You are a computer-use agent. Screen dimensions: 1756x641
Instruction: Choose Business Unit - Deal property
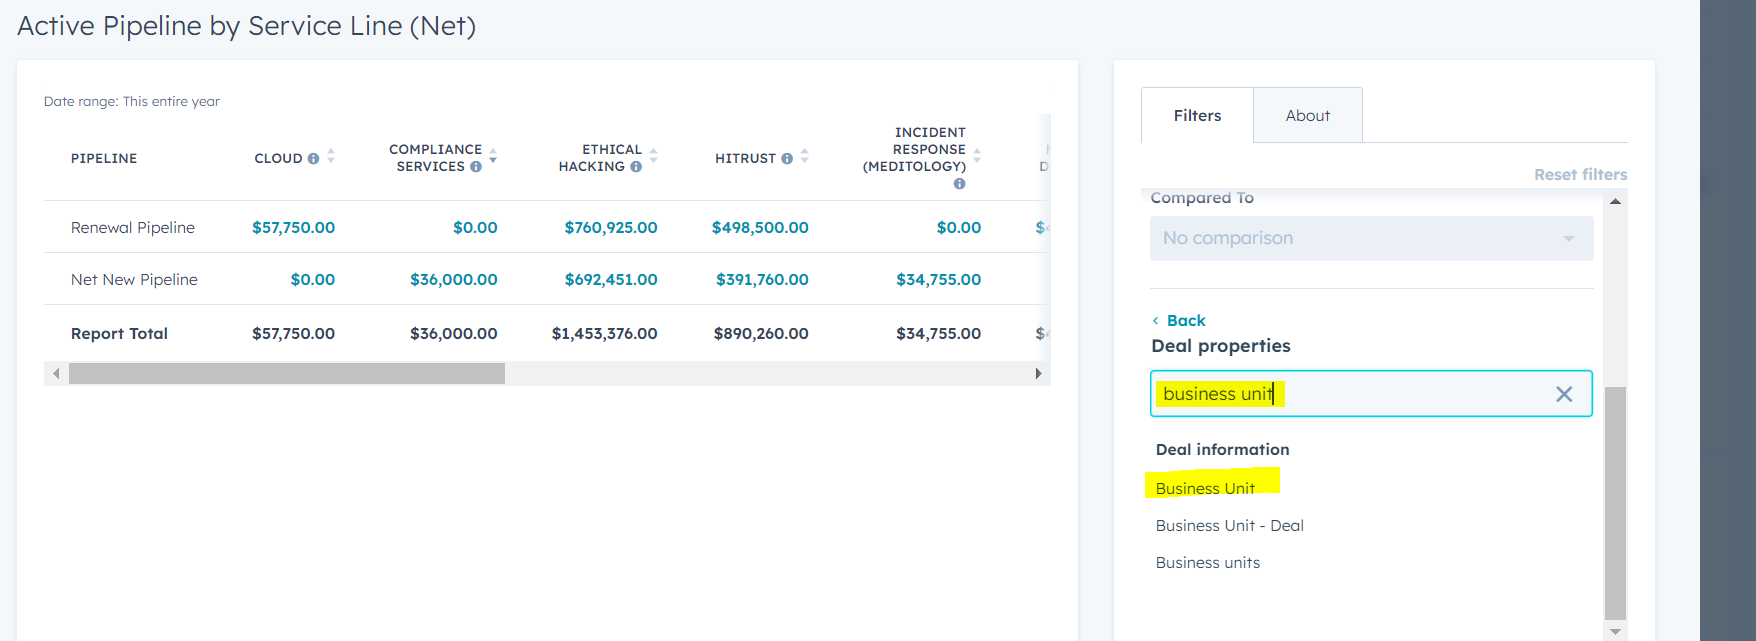(x=1229, y=526)
